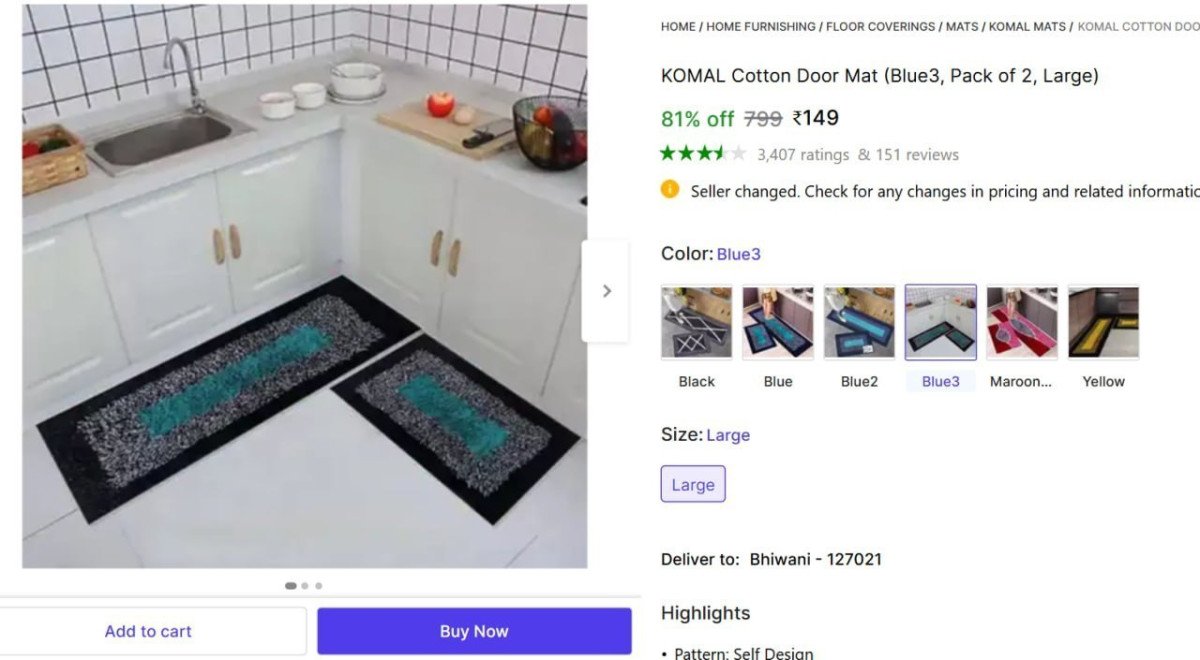This screenshot has height=660, width=1200.
Task: Click the image carousel pagination dots
Action: [x=304, y=586]
